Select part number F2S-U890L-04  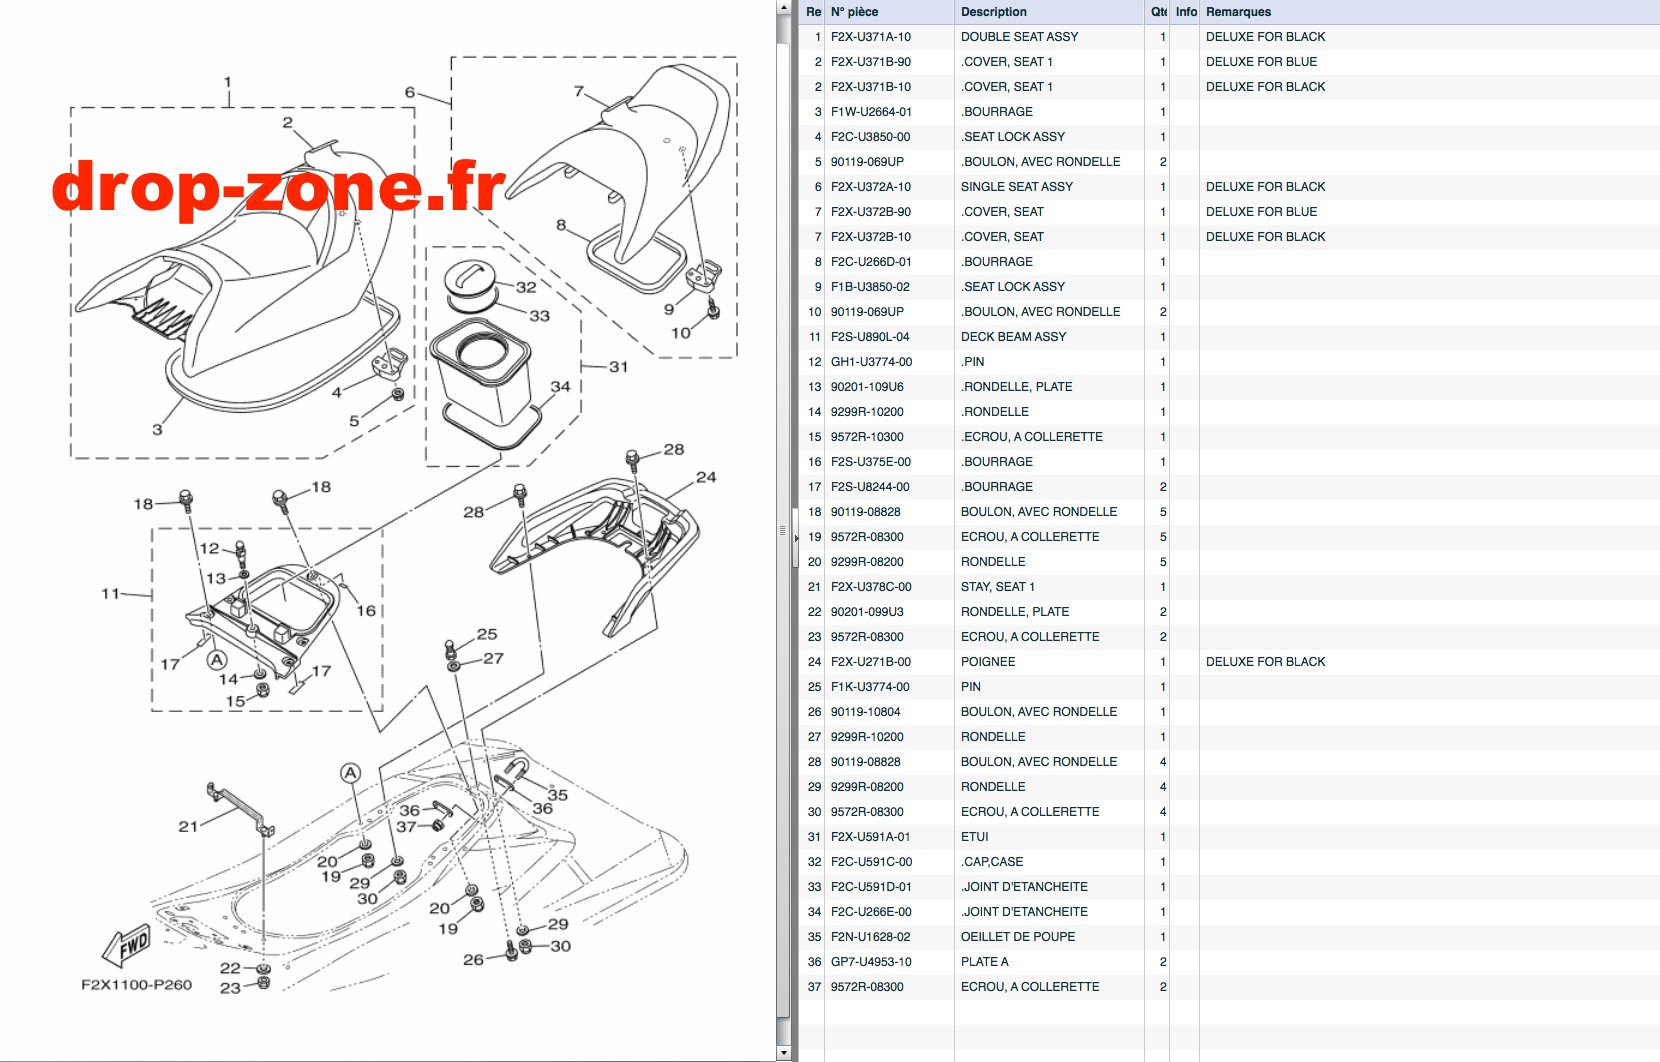[870, 337]
